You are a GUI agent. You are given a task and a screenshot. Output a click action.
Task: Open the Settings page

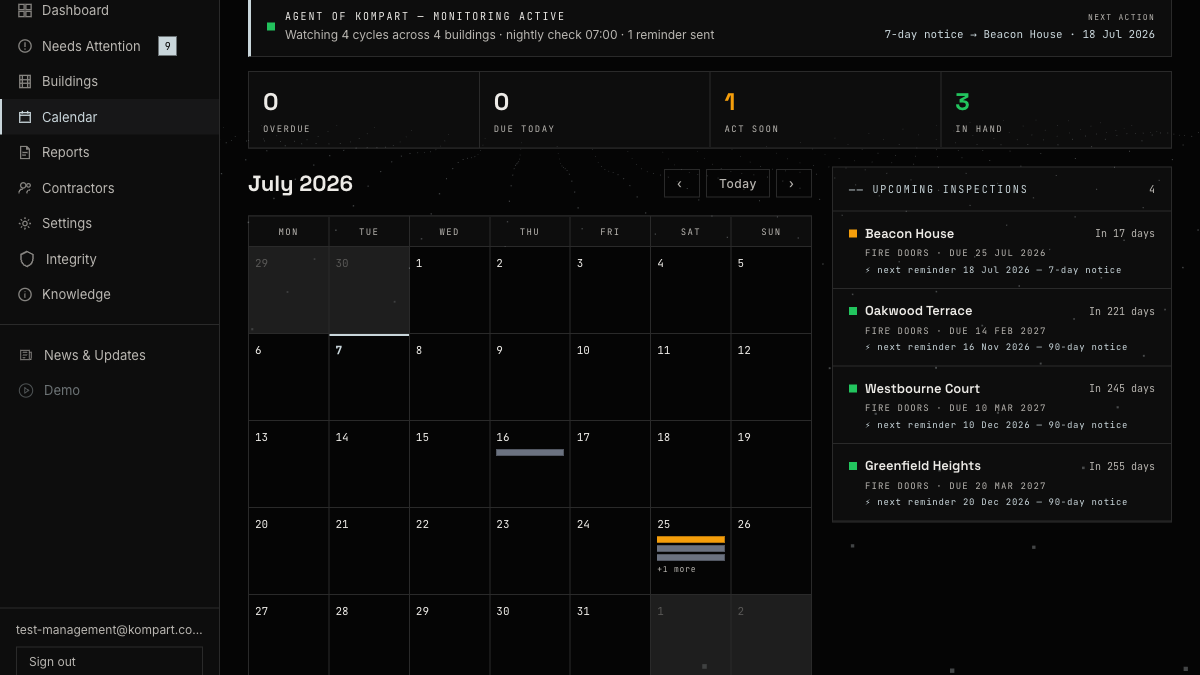[110, 223]
